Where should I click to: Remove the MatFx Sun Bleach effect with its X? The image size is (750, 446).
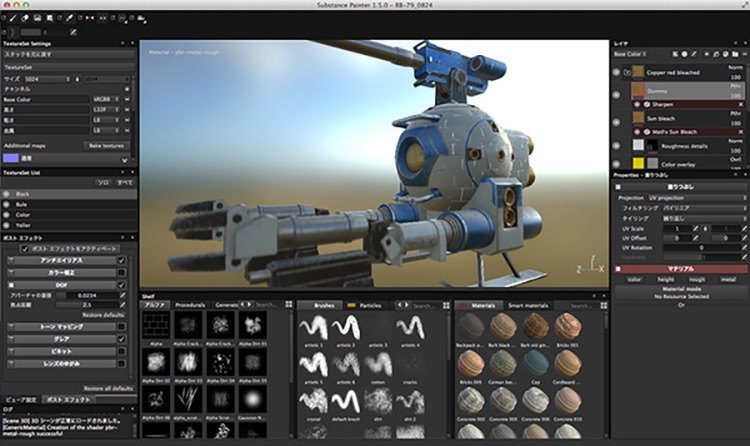pyautogui.click(x=741, y=132)
